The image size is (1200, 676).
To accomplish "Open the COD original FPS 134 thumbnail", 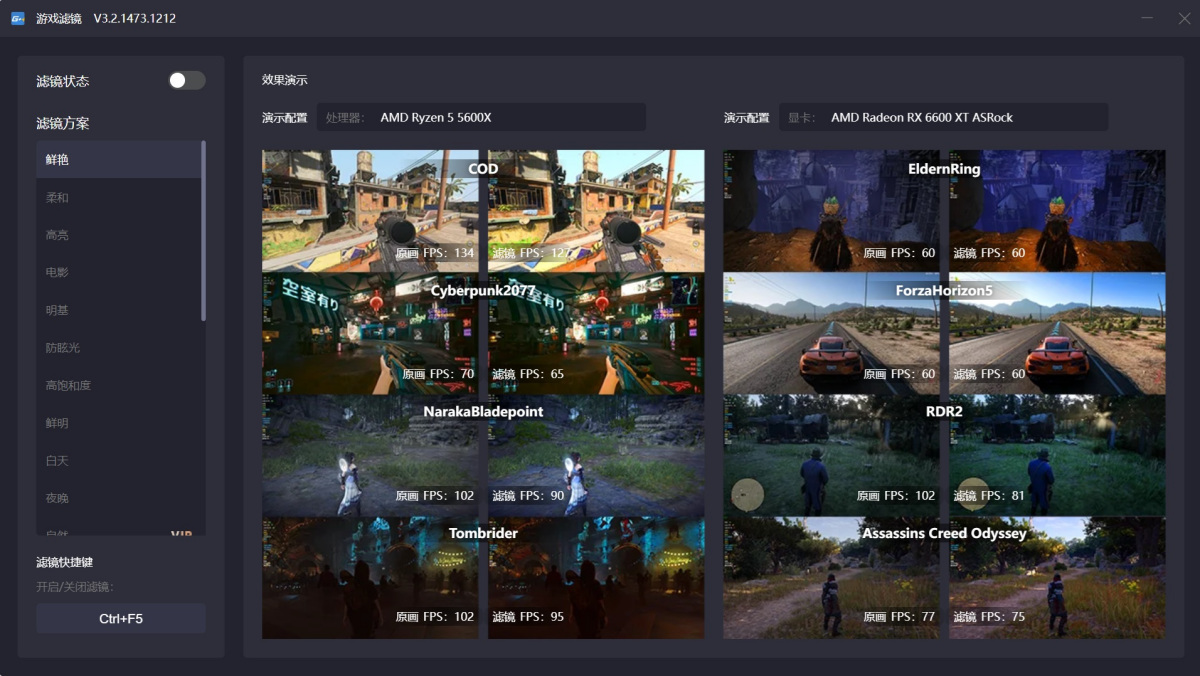I will (370, 211).
